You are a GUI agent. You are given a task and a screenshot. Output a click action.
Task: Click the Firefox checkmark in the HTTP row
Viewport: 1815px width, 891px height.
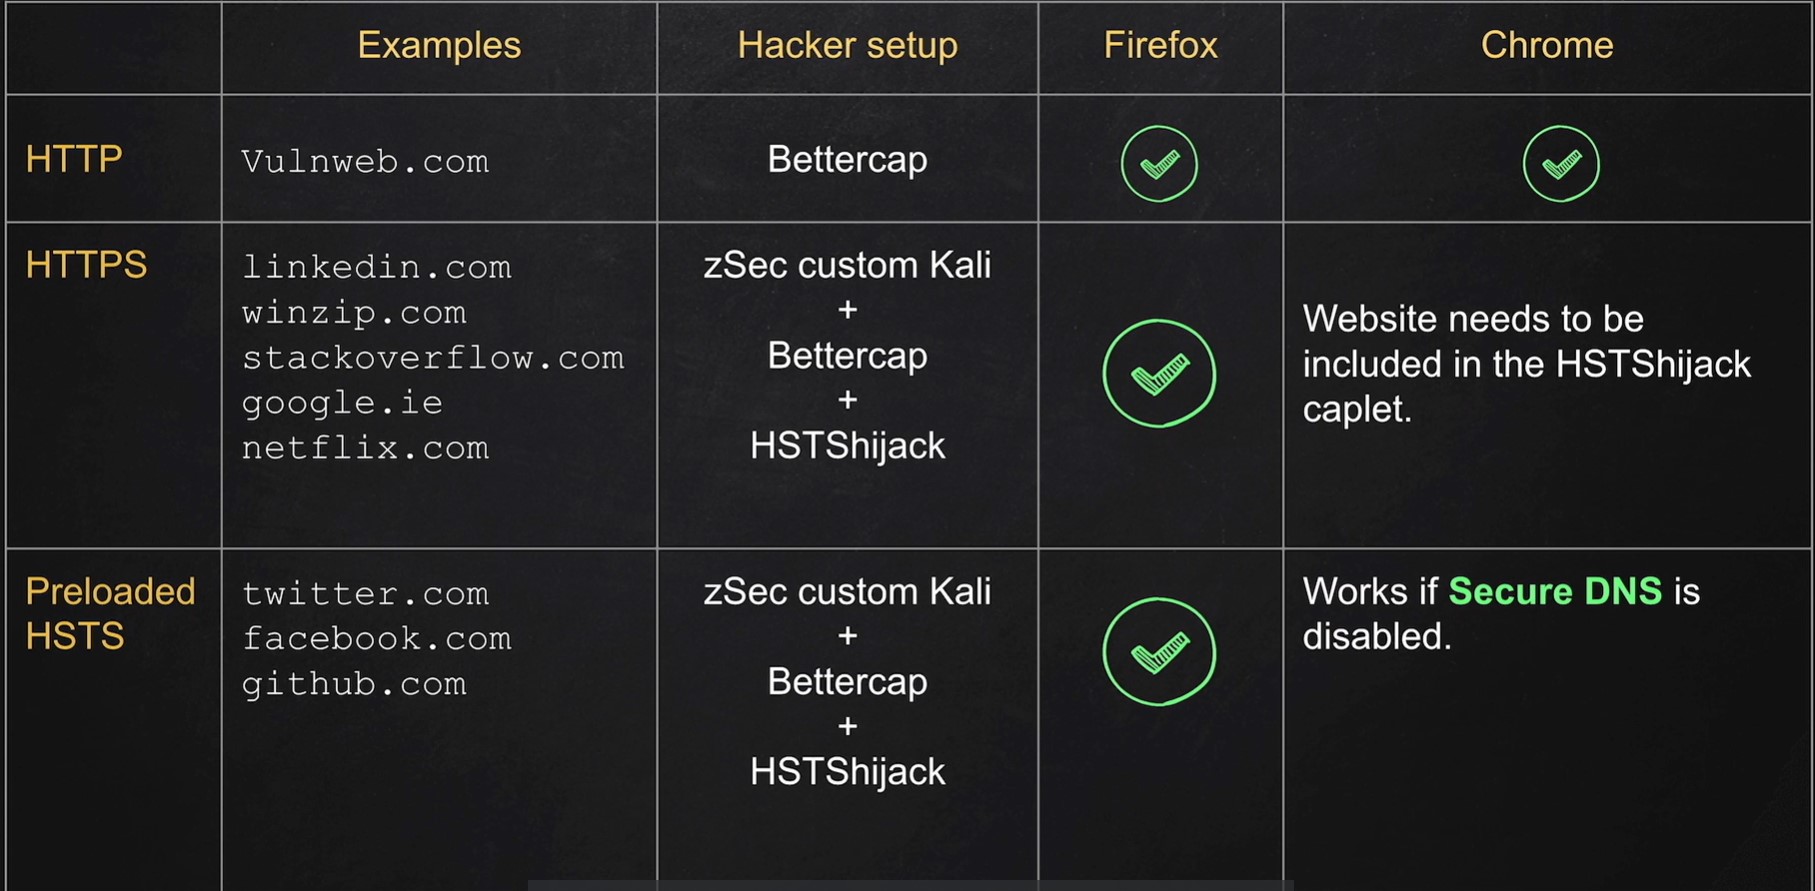1159,164
